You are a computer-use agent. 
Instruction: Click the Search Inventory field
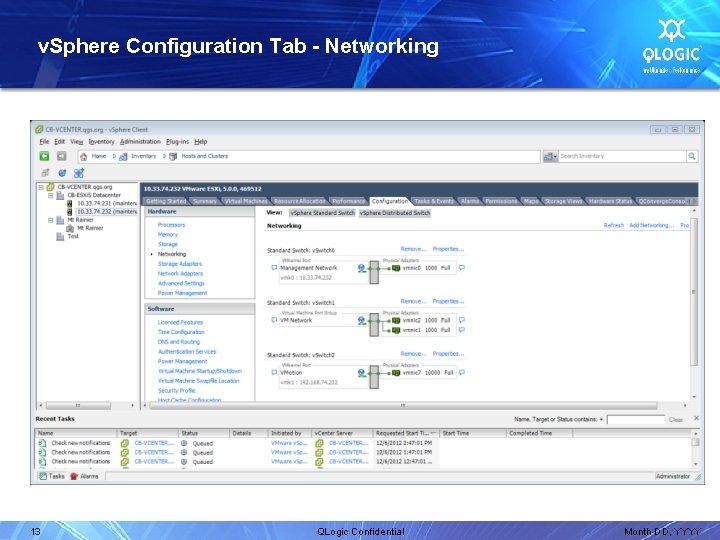pos(622,156)
